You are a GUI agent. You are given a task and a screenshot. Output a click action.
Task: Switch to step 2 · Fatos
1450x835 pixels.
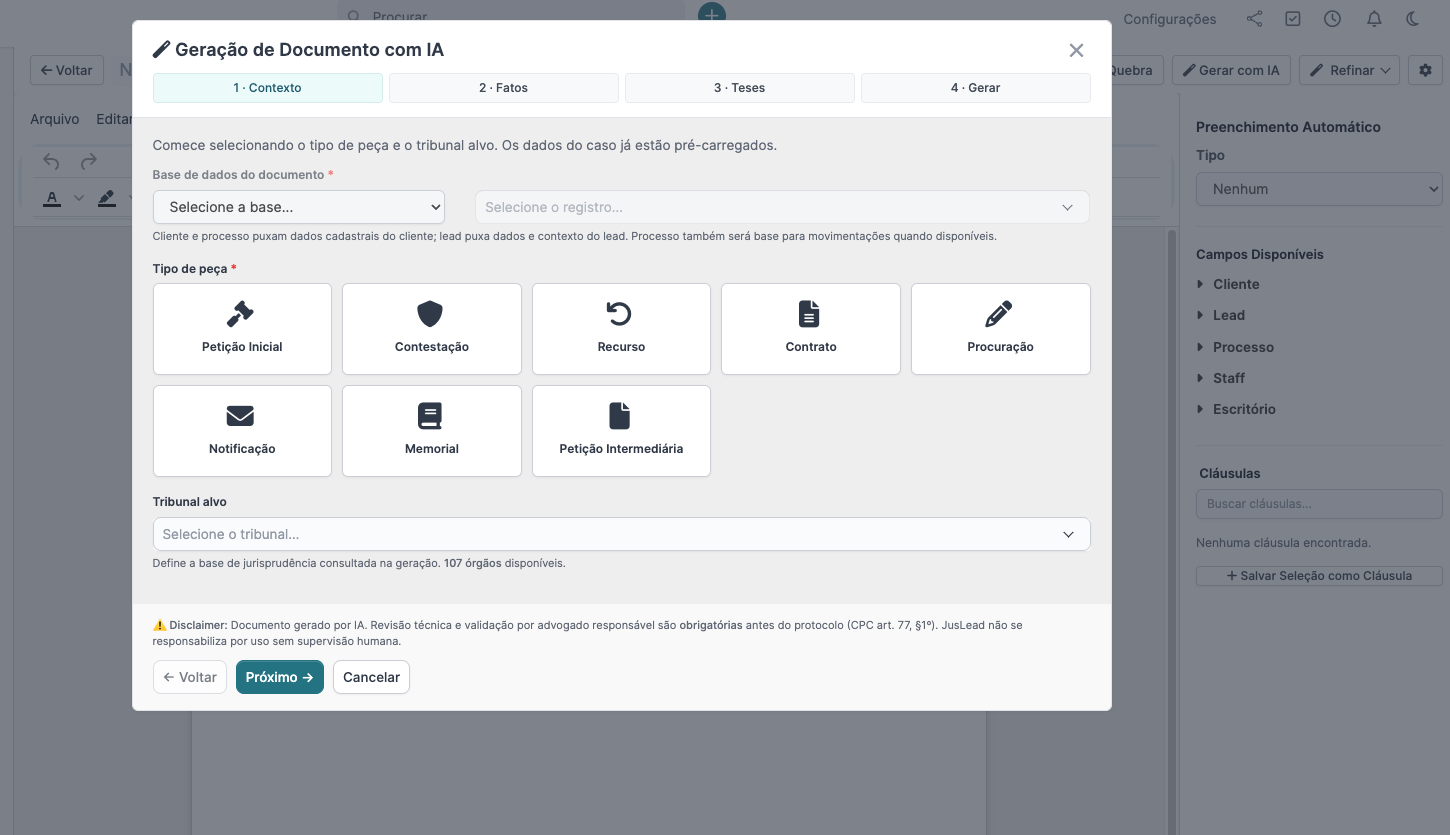504,88
